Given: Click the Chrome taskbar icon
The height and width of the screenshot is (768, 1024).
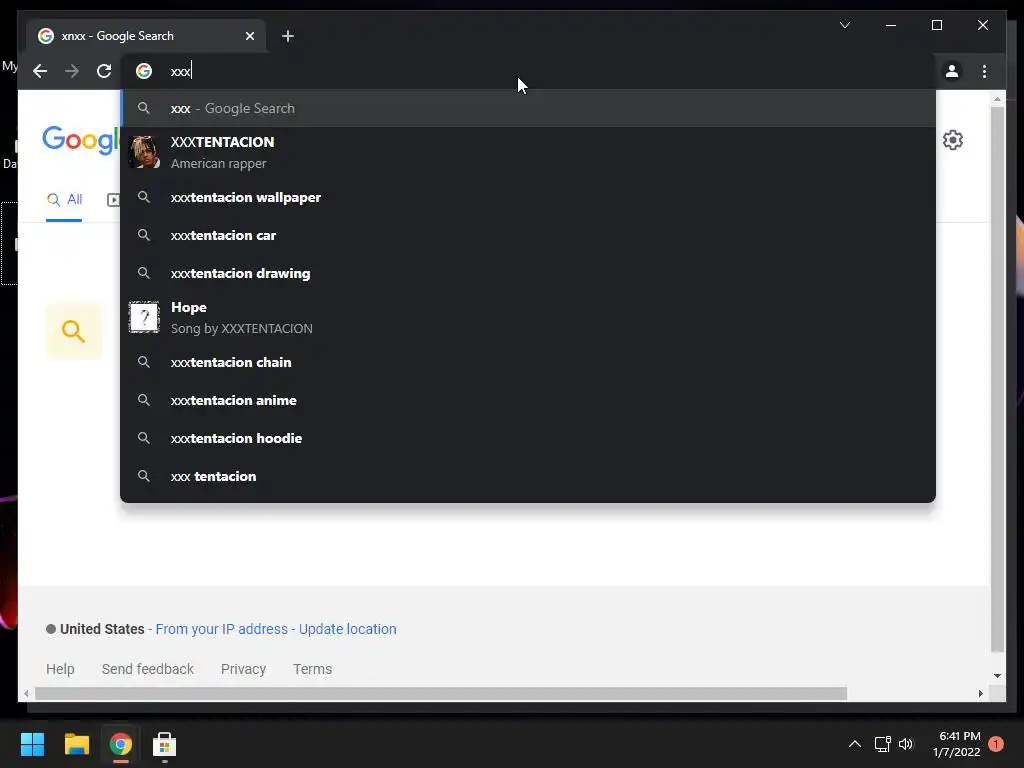Looking at the screenshot, I should click(121, 744).
